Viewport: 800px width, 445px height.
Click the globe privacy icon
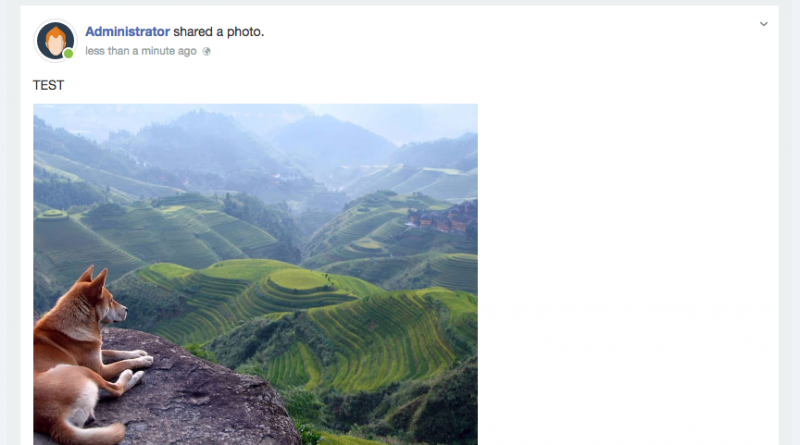coord(206,51)
